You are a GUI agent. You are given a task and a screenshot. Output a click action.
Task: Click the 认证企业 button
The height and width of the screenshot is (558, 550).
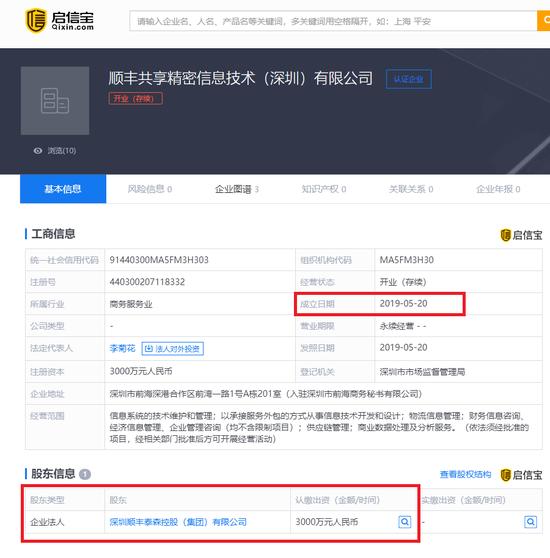pyautogui.click(x=408, y=79)
